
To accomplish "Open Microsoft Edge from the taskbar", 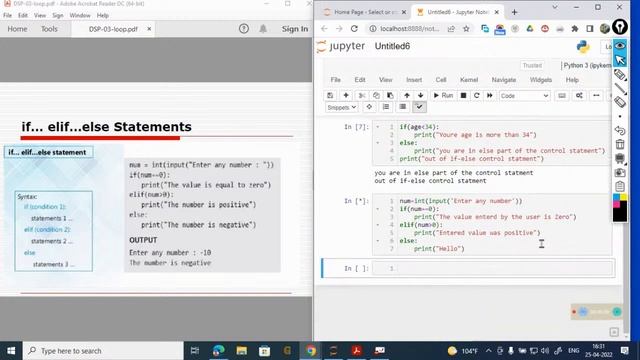I will coord(218,351).
